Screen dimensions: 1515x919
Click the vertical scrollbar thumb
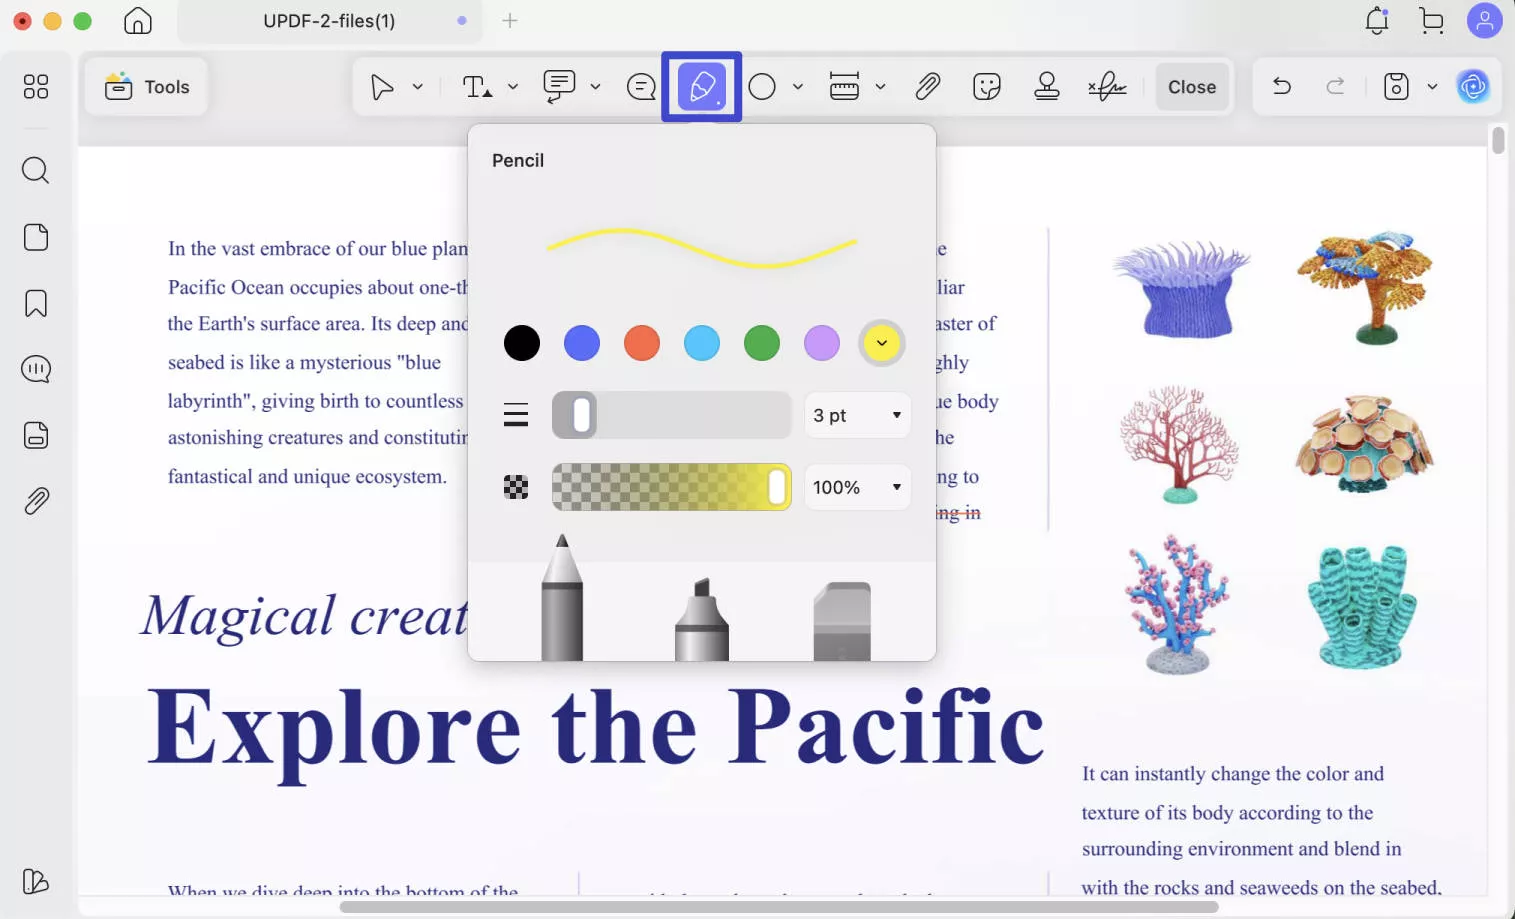(1498, 140)
